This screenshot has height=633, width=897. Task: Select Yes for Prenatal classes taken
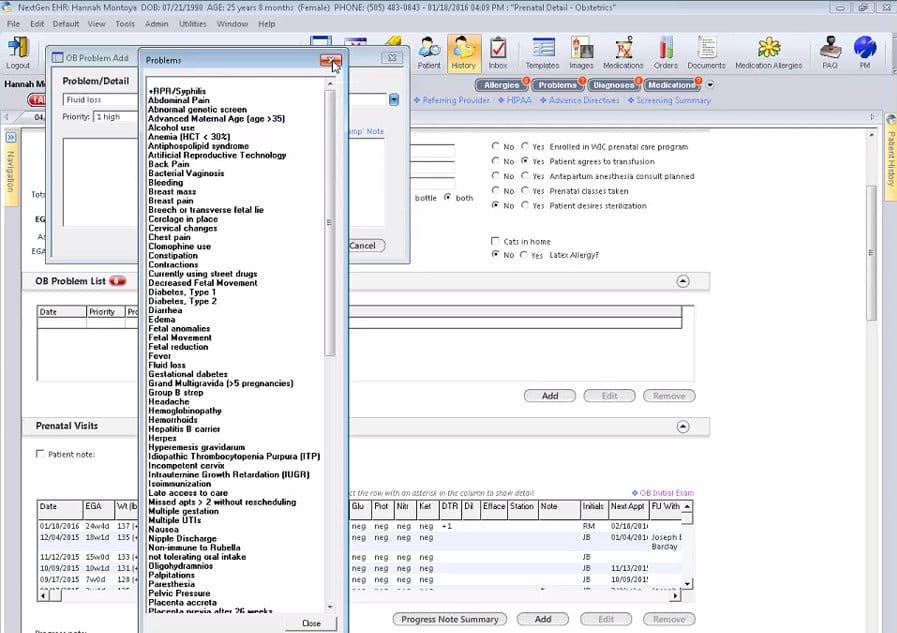click(524, 191)
